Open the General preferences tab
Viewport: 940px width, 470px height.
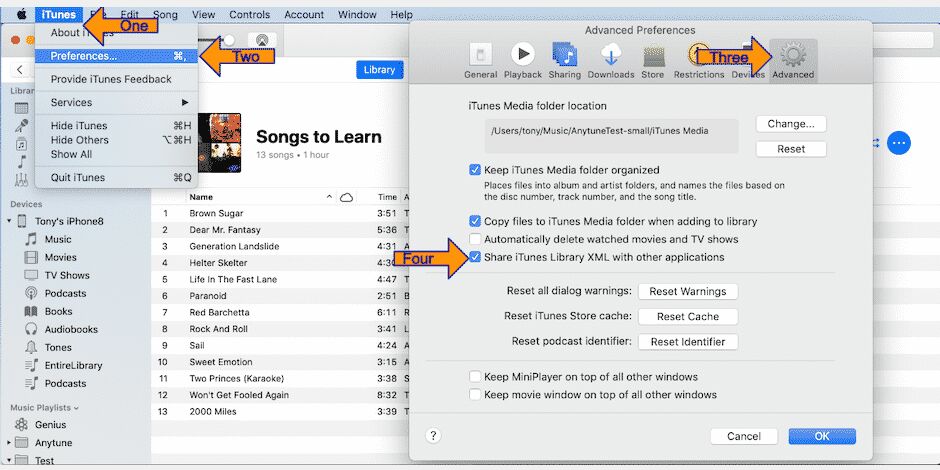(480, 61)
